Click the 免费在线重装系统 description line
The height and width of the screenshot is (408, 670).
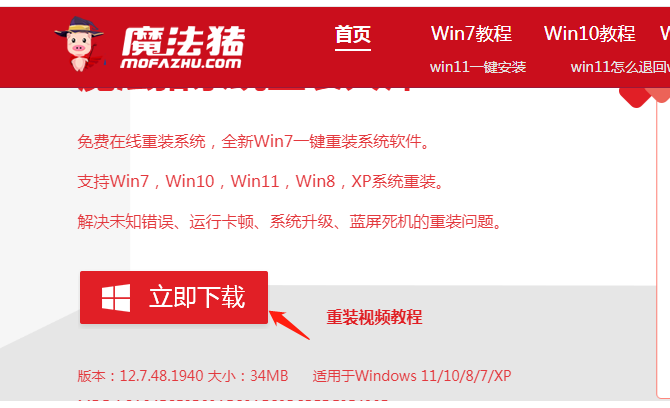tap(254, 141)
